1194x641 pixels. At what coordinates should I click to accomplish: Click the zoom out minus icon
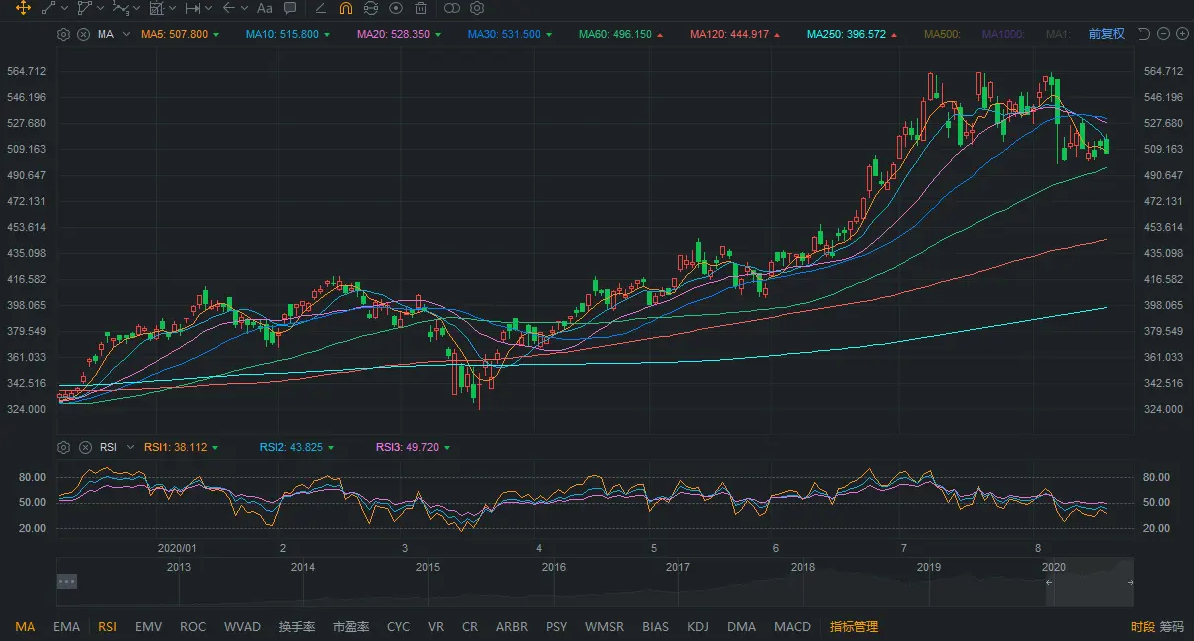click(x=1163, y=34)
